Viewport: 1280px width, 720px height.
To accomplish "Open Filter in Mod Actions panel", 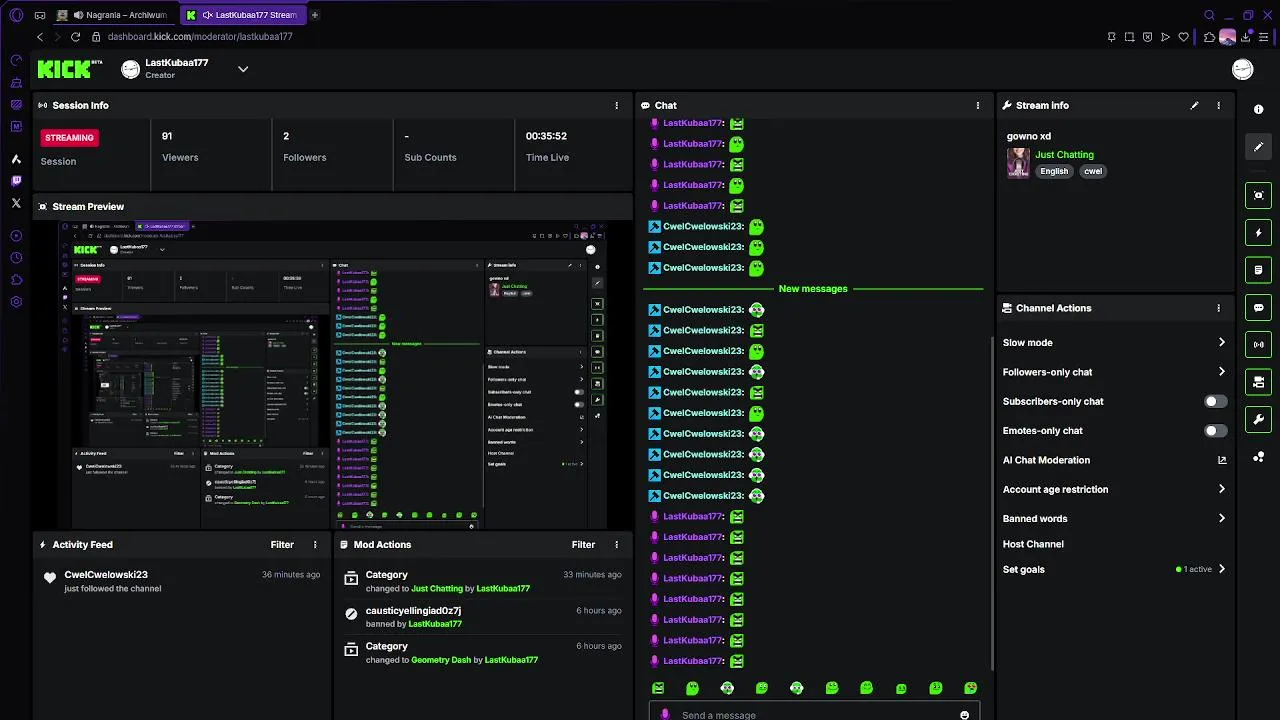I will (583, 545).
